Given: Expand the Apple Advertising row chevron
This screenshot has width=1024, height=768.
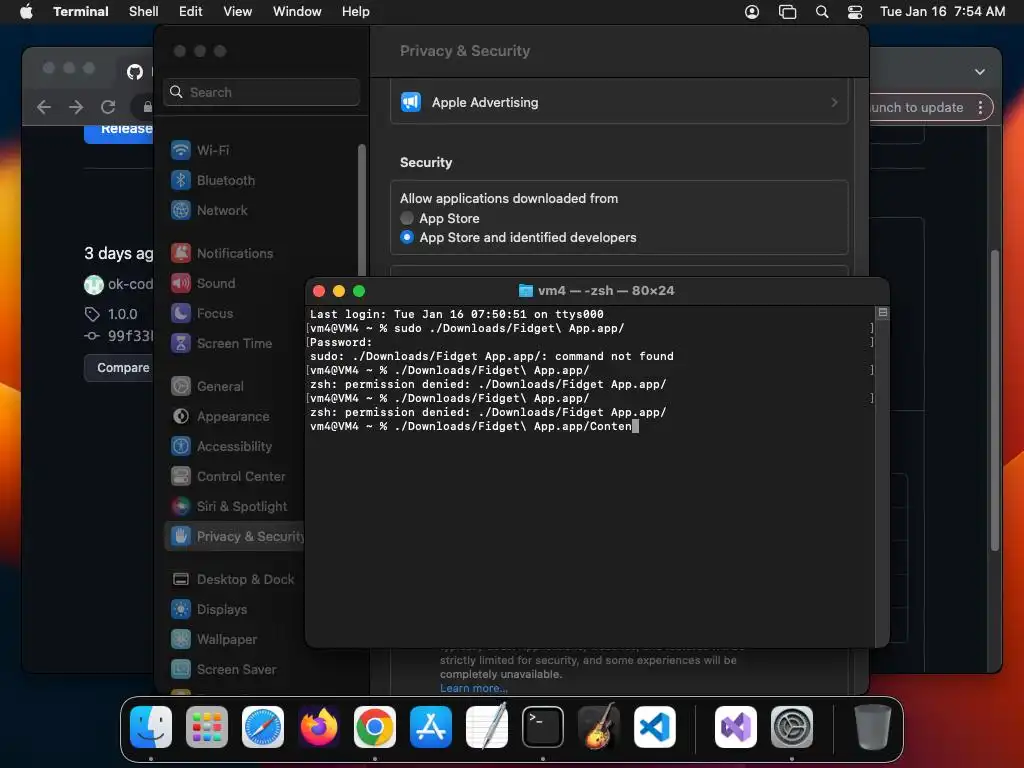Looking at the screenshot, I should point(834,103).
